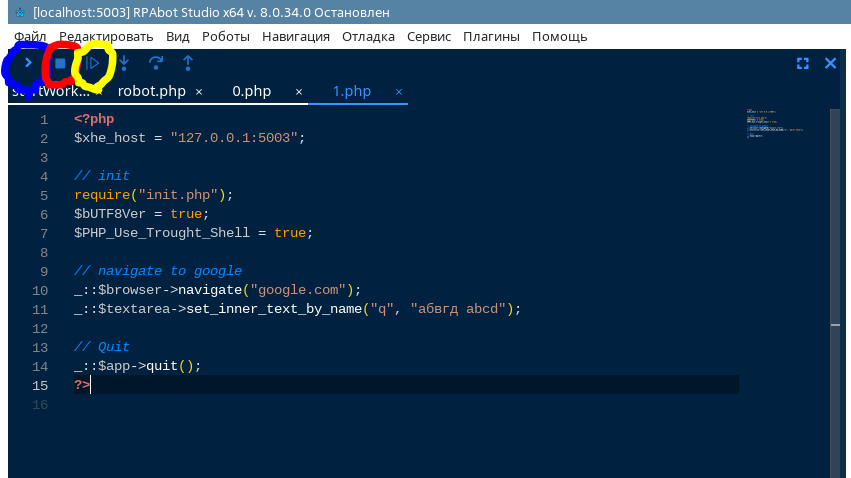
Task: Toggle fullscreen editor with expand icon
Action: (802, 63)
